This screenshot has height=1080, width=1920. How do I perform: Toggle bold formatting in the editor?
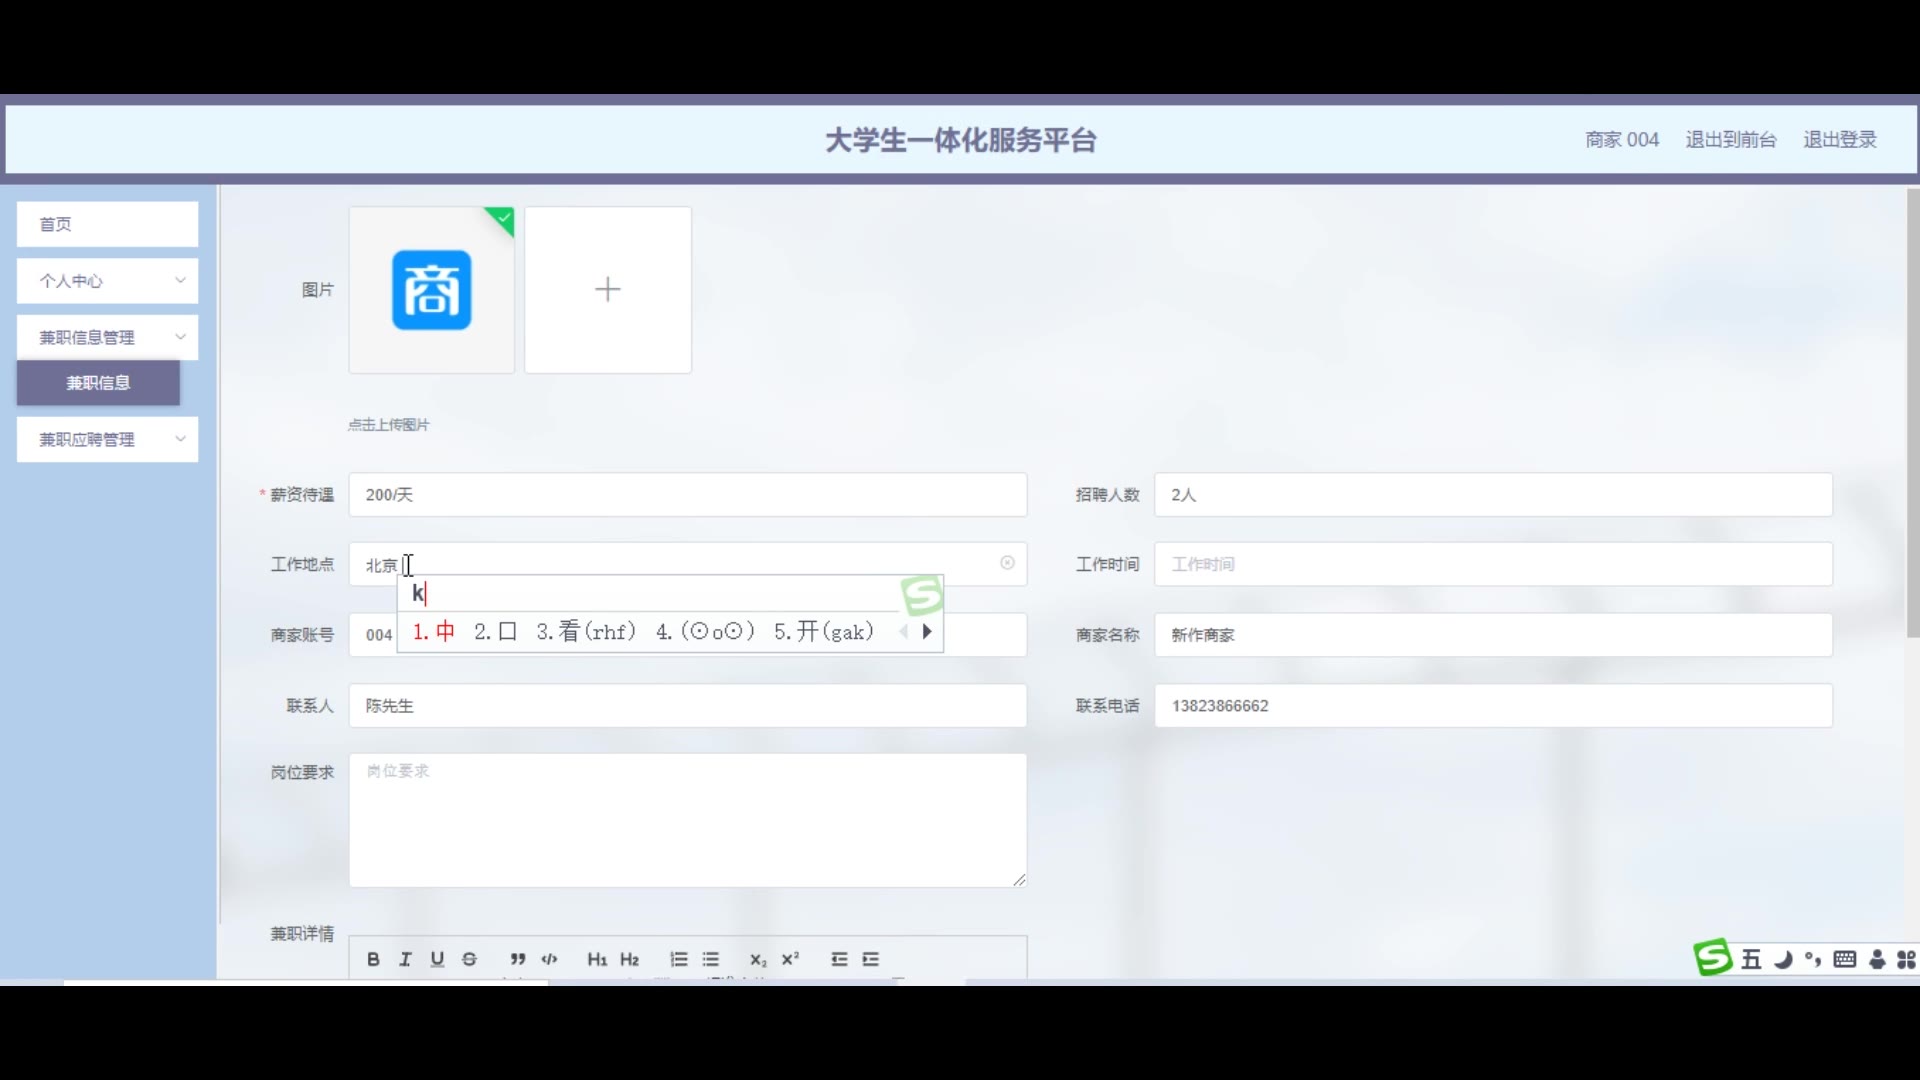pos(373,959)
